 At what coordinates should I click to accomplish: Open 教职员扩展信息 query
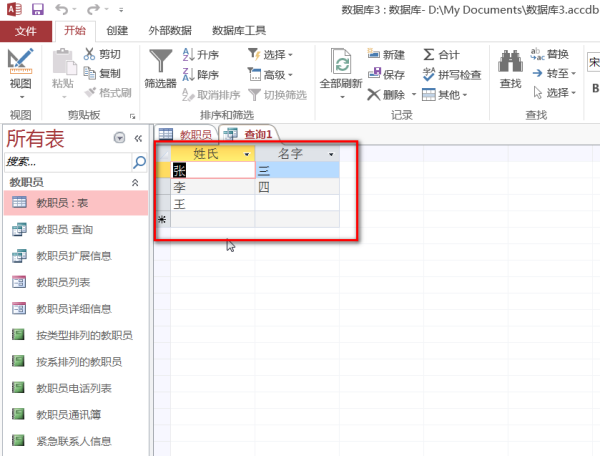pos(76,256)
